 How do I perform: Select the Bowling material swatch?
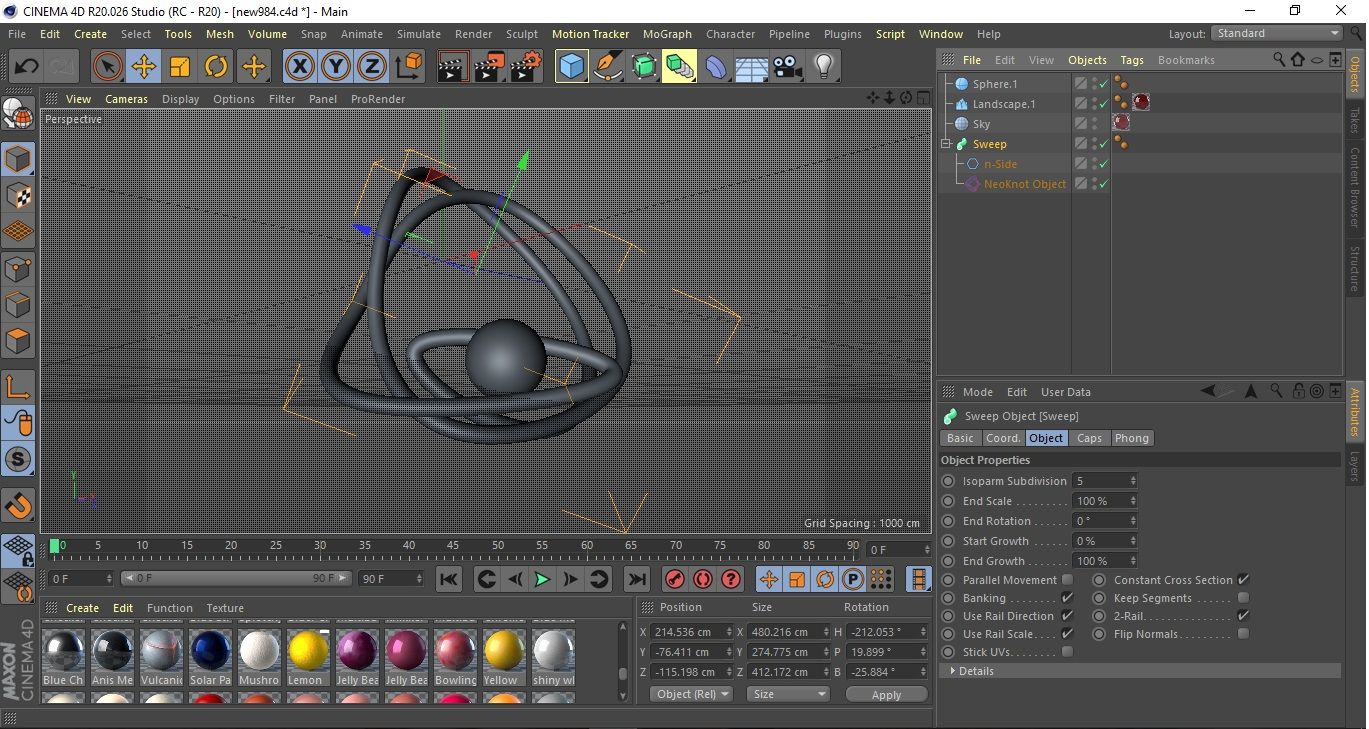click(x=455, y=656)
